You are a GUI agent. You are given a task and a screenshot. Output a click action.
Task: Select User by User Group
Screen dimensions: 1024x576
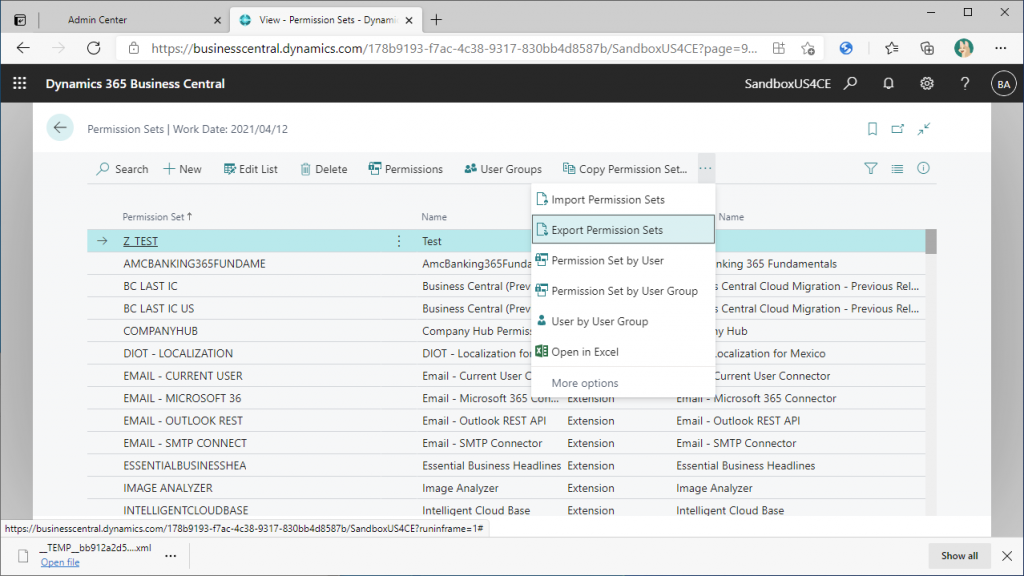[623, 321]
